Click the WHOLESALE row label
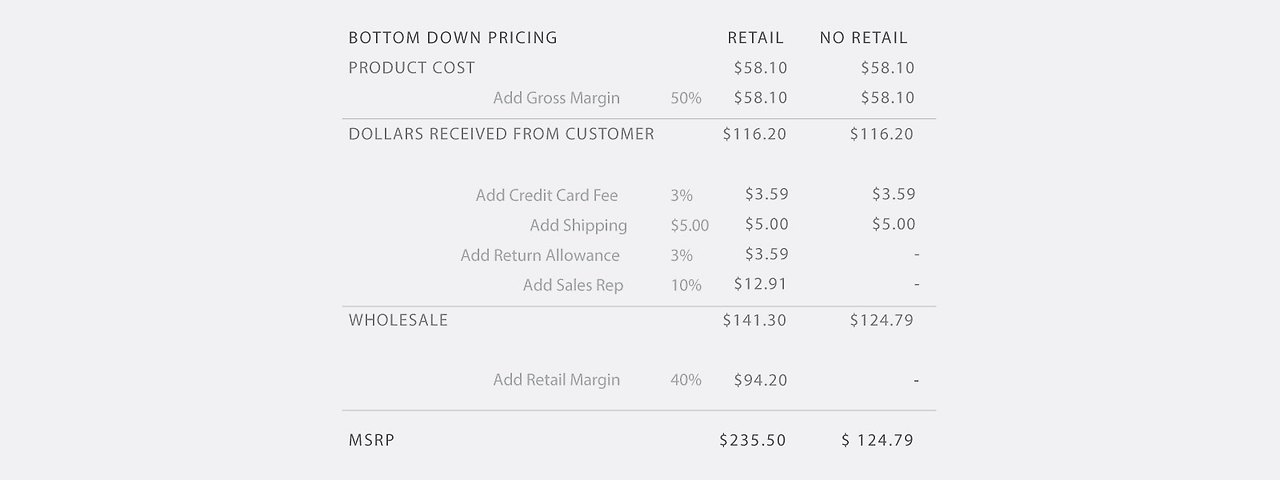The width and height of the screenshot is (1280, 480). tap(398, 320)
